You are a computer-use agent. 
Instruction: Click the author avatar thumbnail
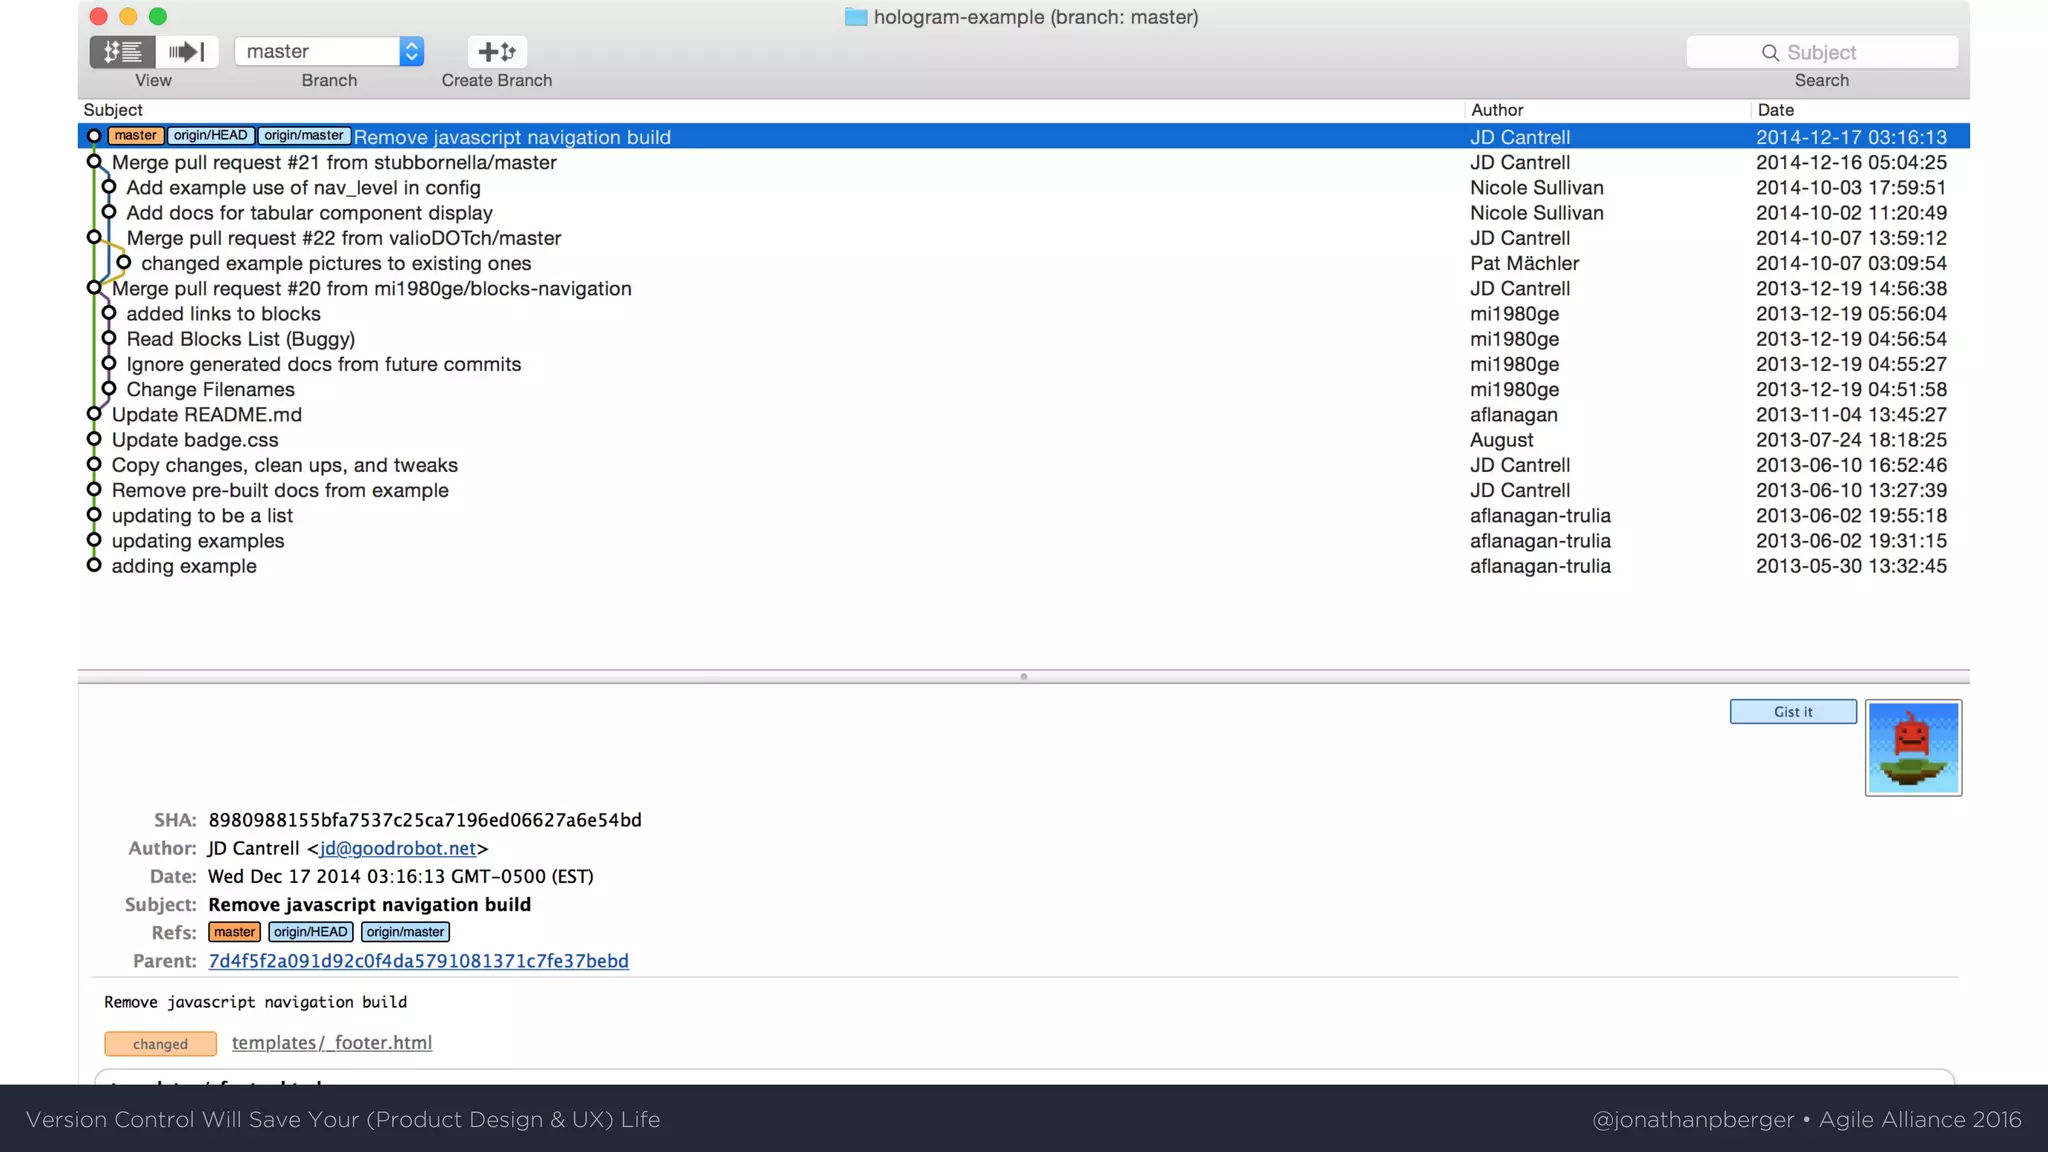1913,748
